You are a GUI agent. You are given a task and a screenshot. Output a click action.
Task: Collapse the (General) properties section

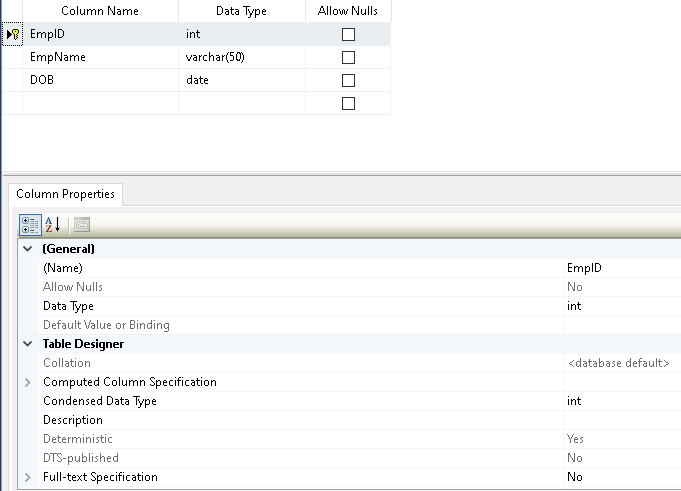pyautogui.click(x=28, y=249)
